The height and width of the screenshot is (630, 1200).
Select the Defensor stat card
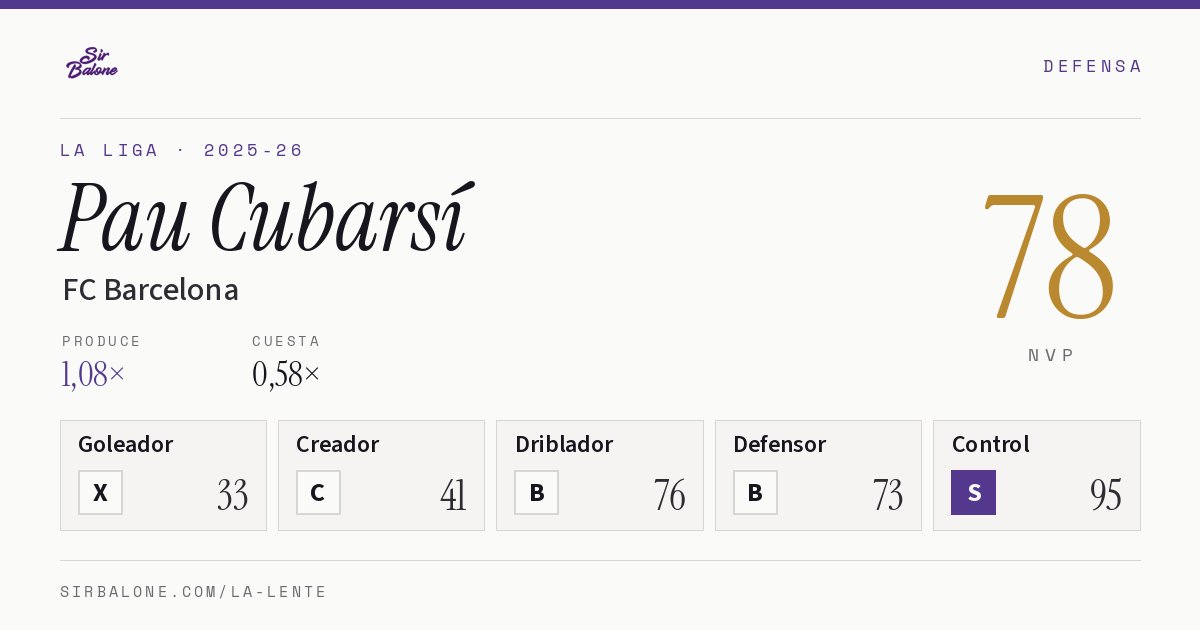click(818, 475)
